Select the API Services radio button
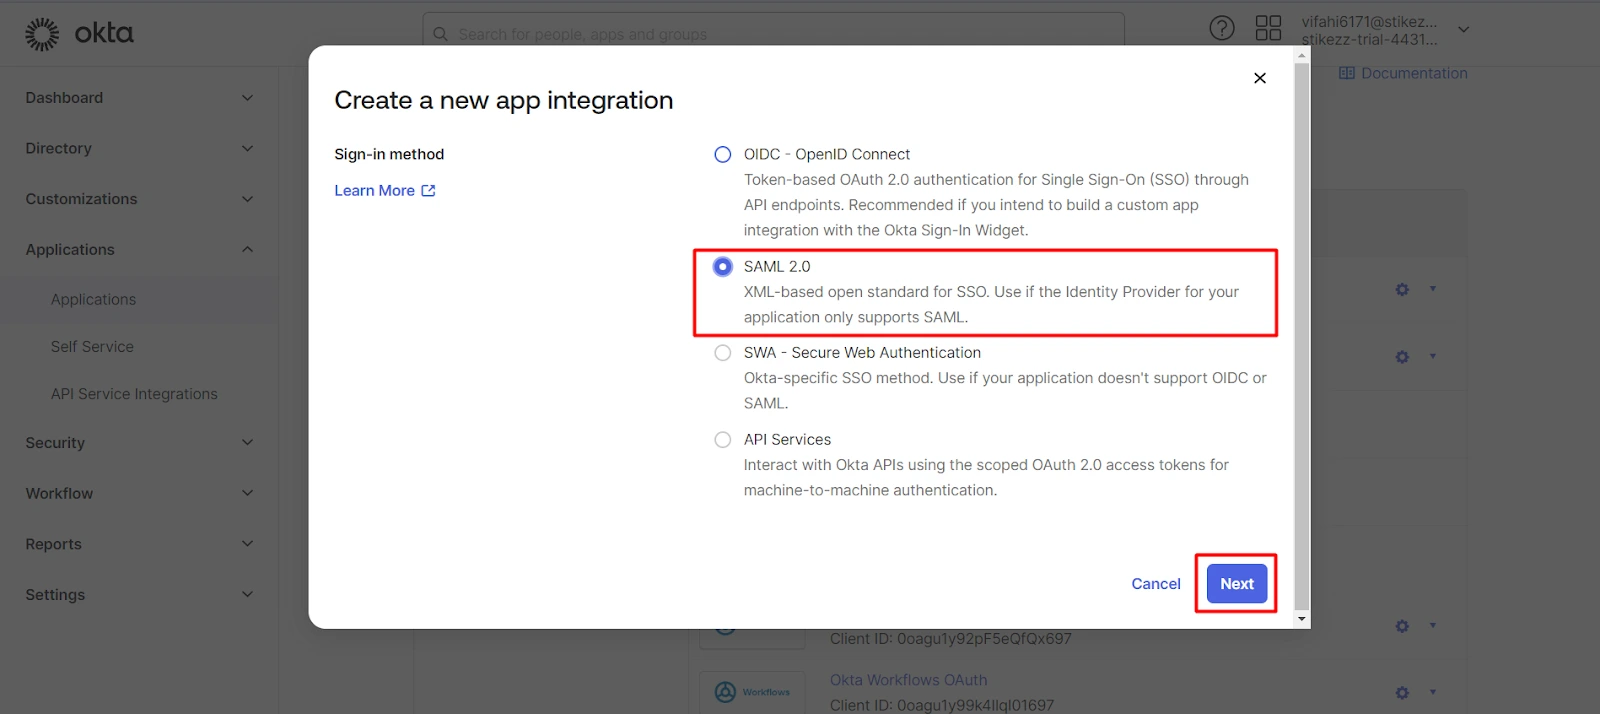The image size is (1600, 714). (722, 440)
